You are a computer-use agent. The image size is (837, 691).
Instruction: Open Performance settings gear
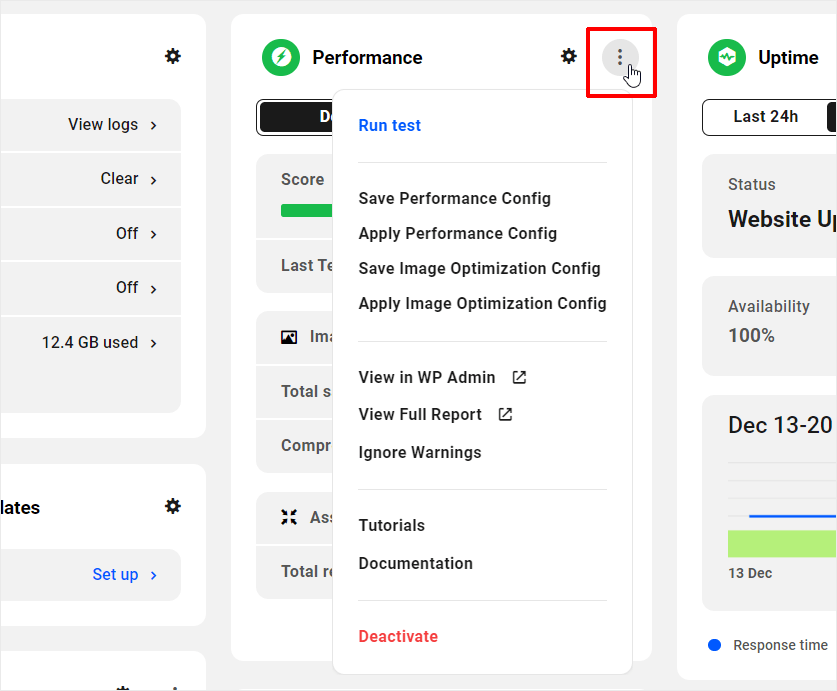pos(568,56)
